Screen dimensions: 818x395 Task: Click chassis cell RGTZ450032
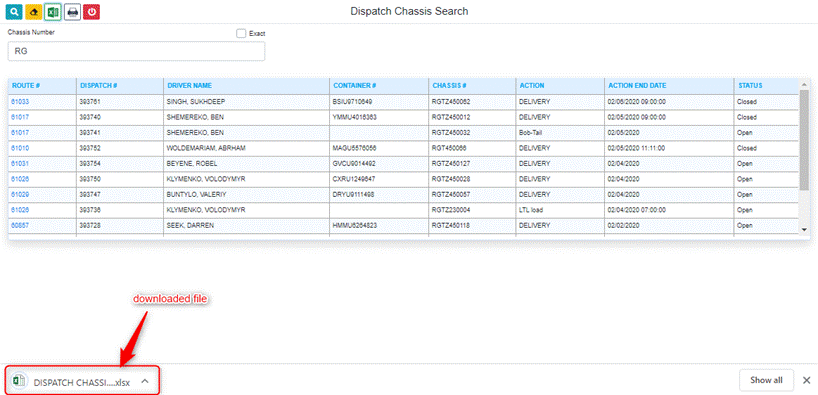[x=472, y=133]
